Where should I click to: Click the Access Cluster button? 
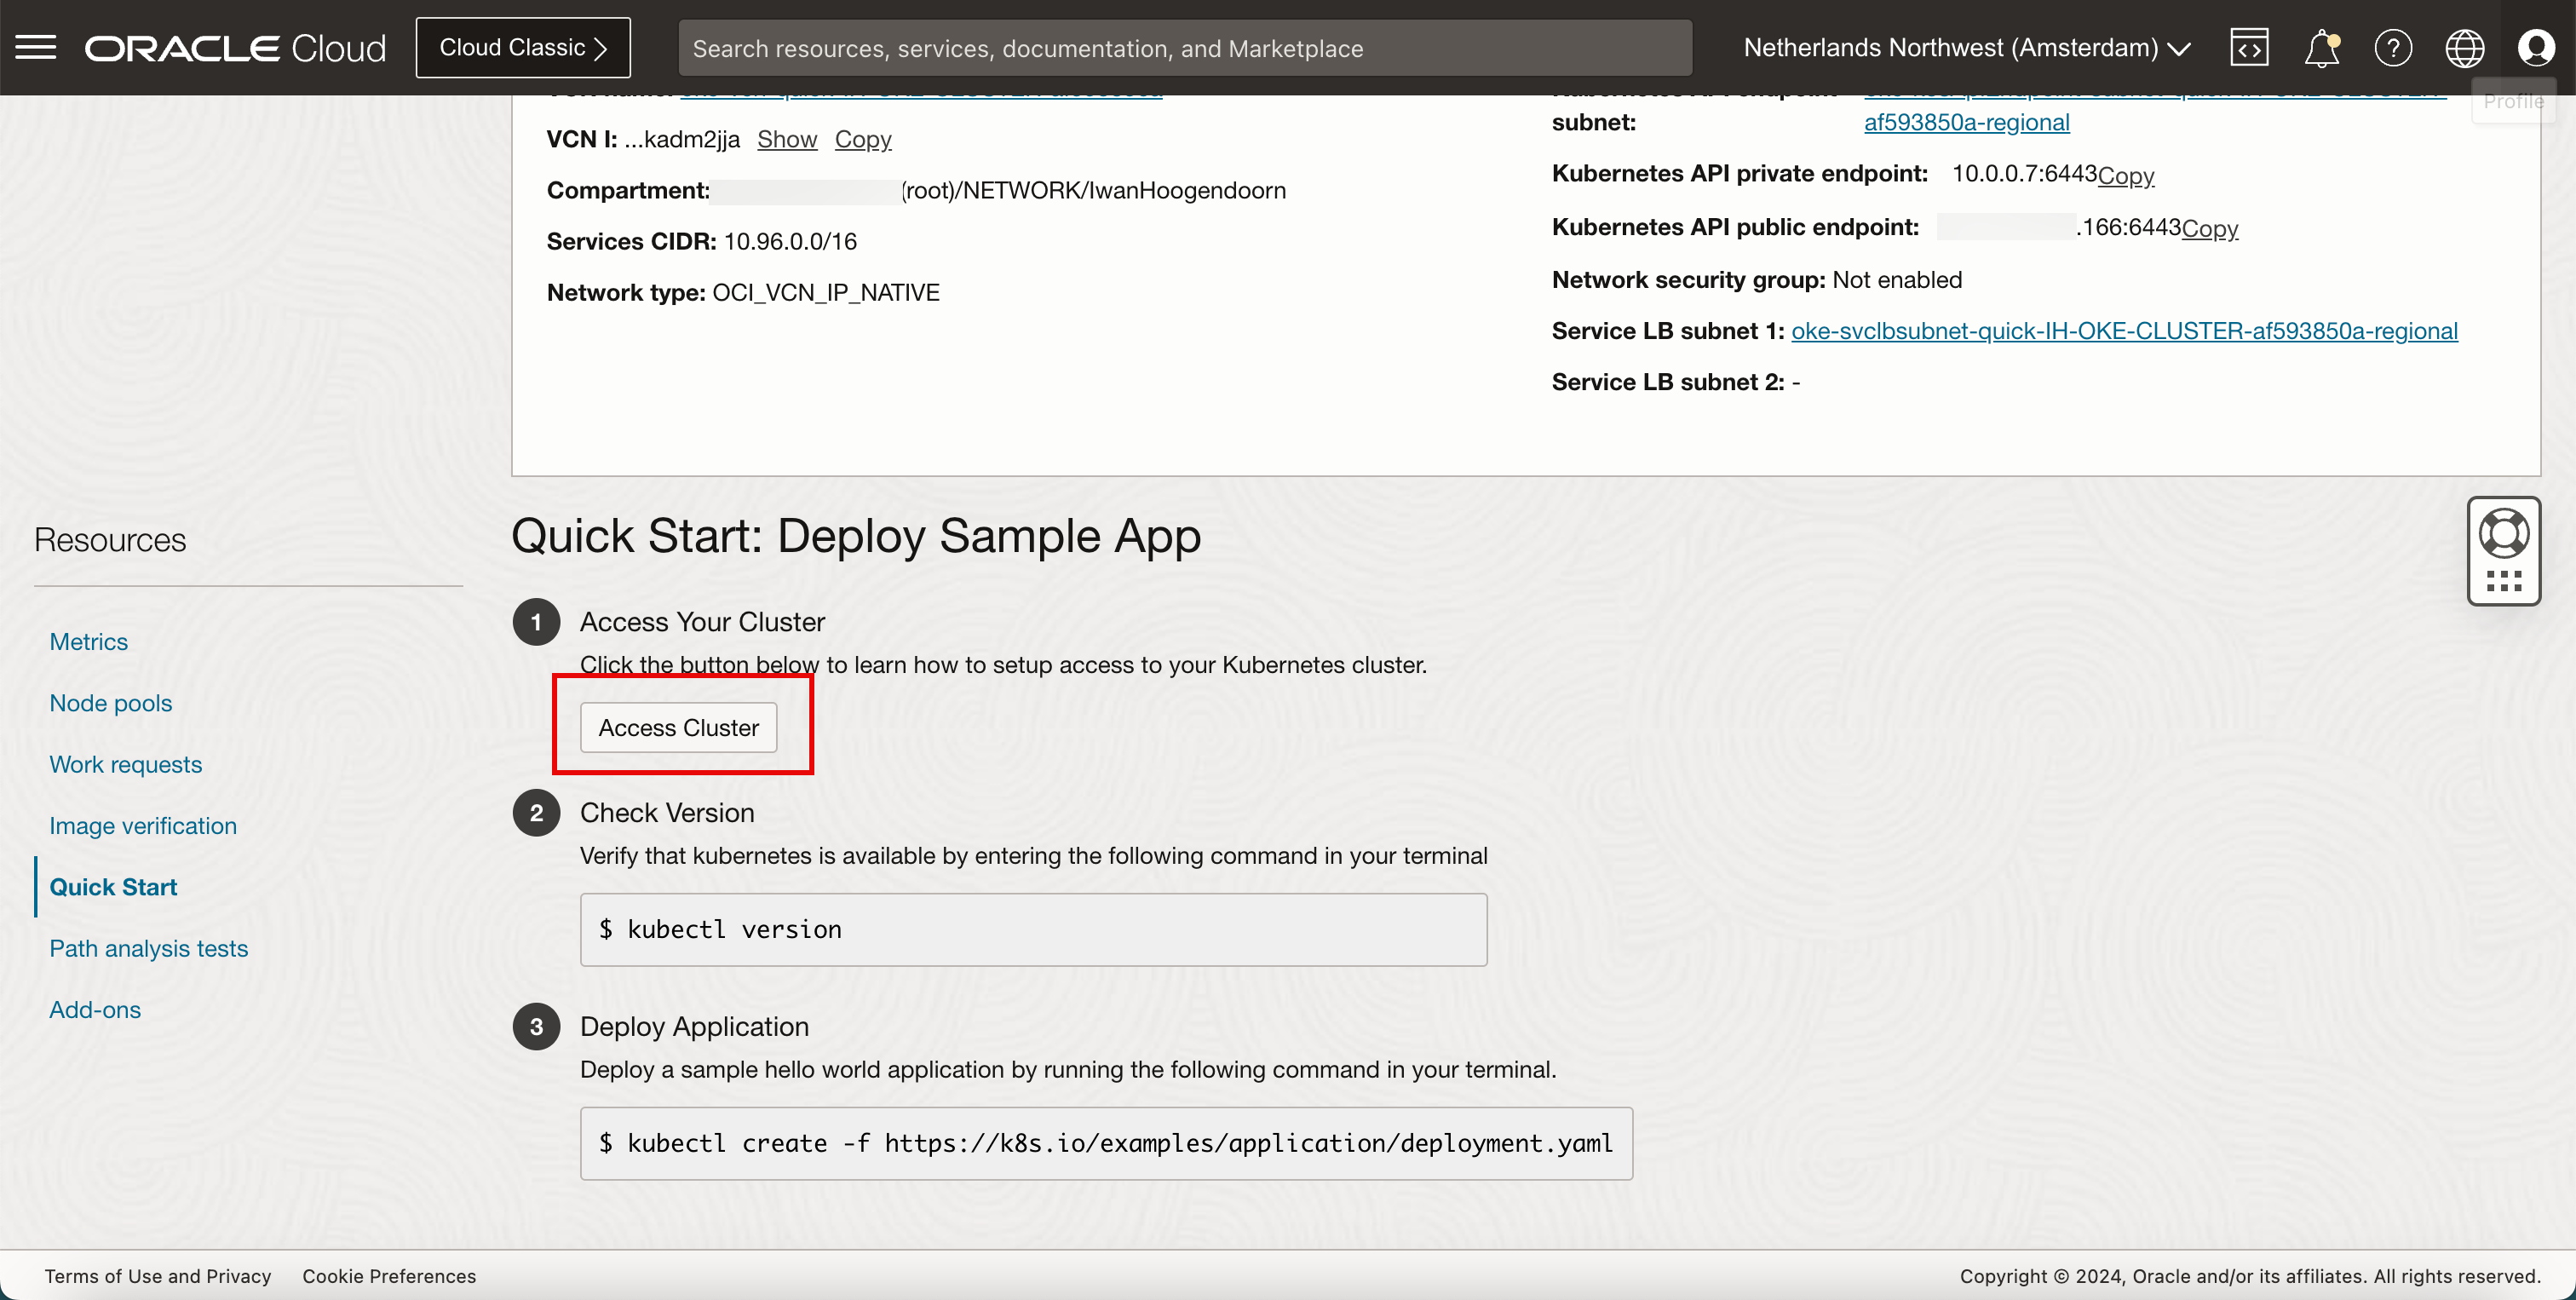[x=678, y=727]
